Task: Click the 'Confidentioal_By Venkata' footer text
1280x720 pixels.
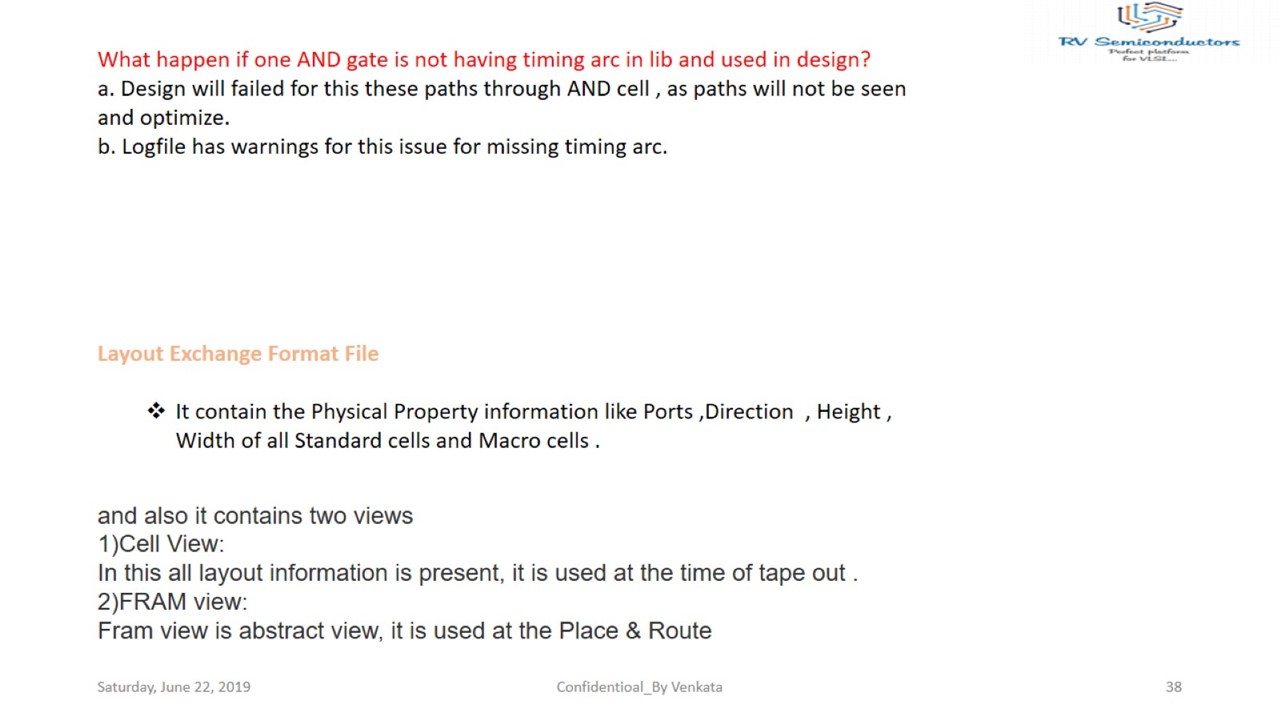Action: [x=639, y=687]
